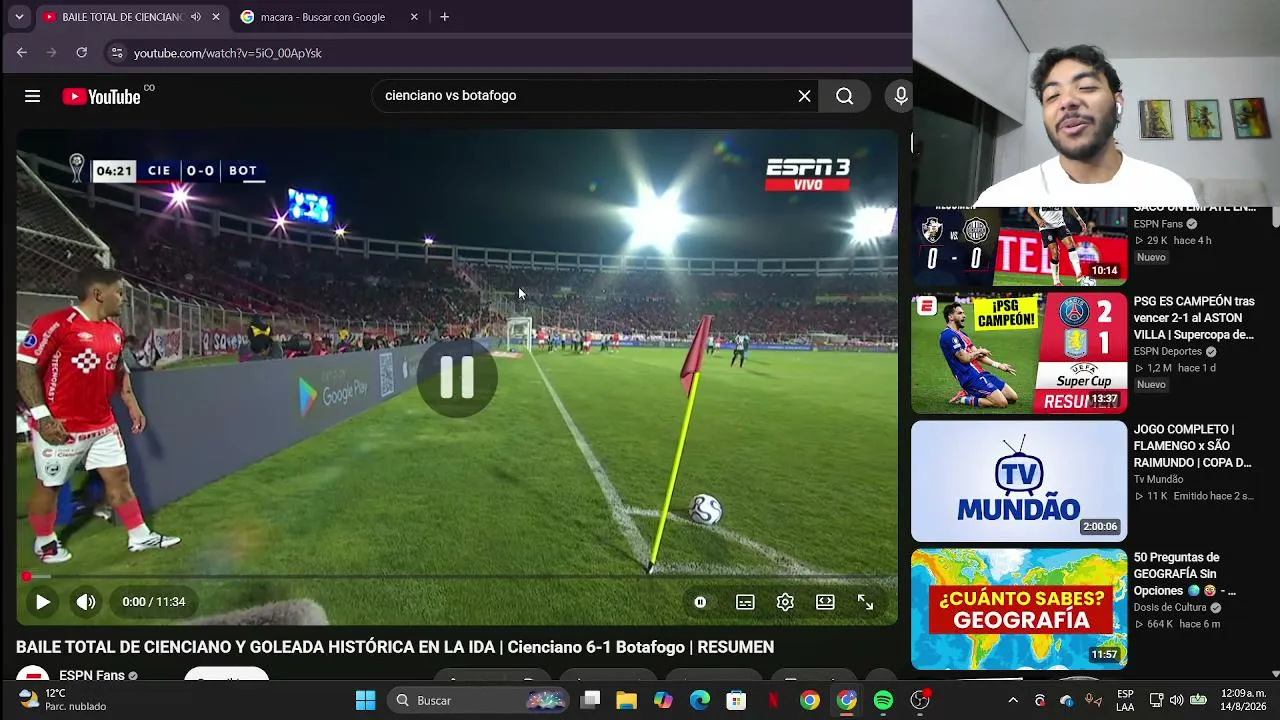Mute the tab via its audio speaker icon

point(196,17)
